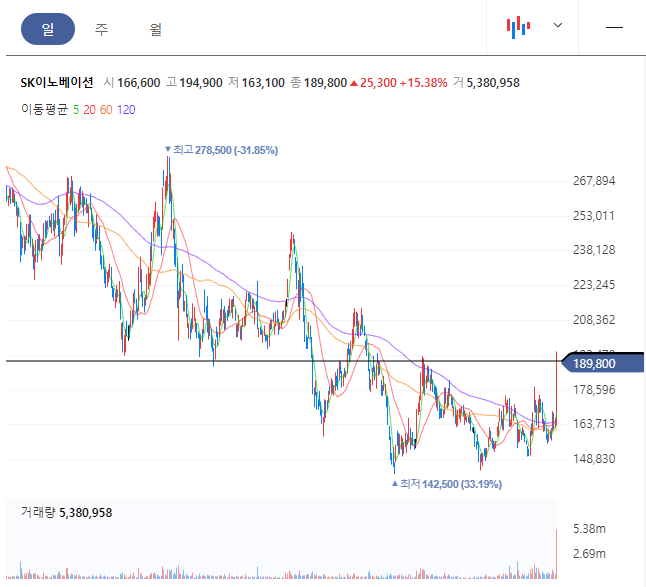Click the 2.69m volume axis label
Viewport: 646px width, 587px height.
pyautogui.click(x=589, y=554)
